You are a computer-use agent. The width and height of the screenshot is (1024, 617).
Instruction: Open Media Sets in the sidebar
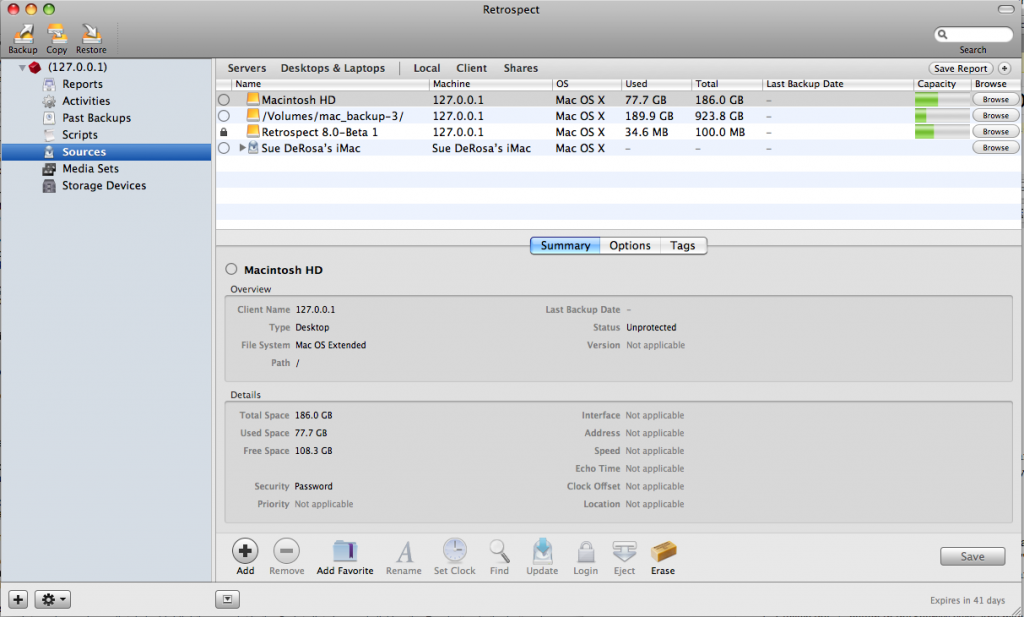click(x=90, y=168)
